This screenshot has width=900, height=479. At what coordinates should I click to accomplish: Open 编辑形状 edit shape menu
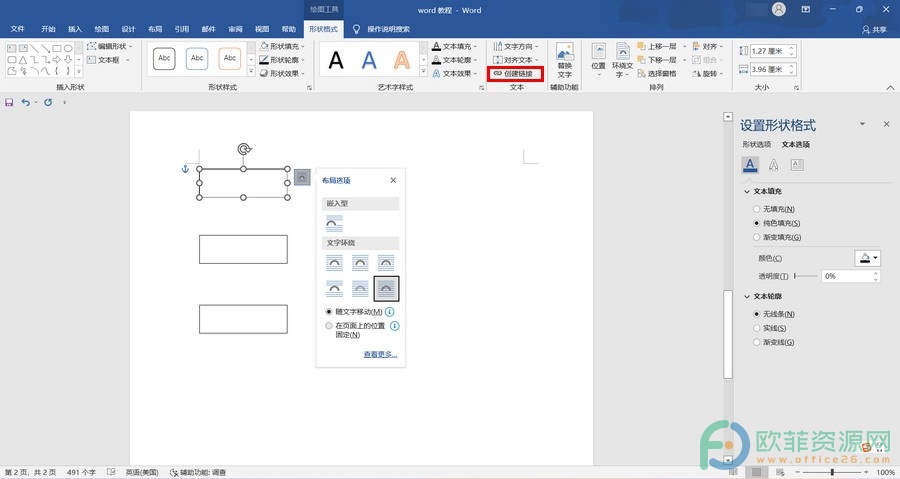110,46
